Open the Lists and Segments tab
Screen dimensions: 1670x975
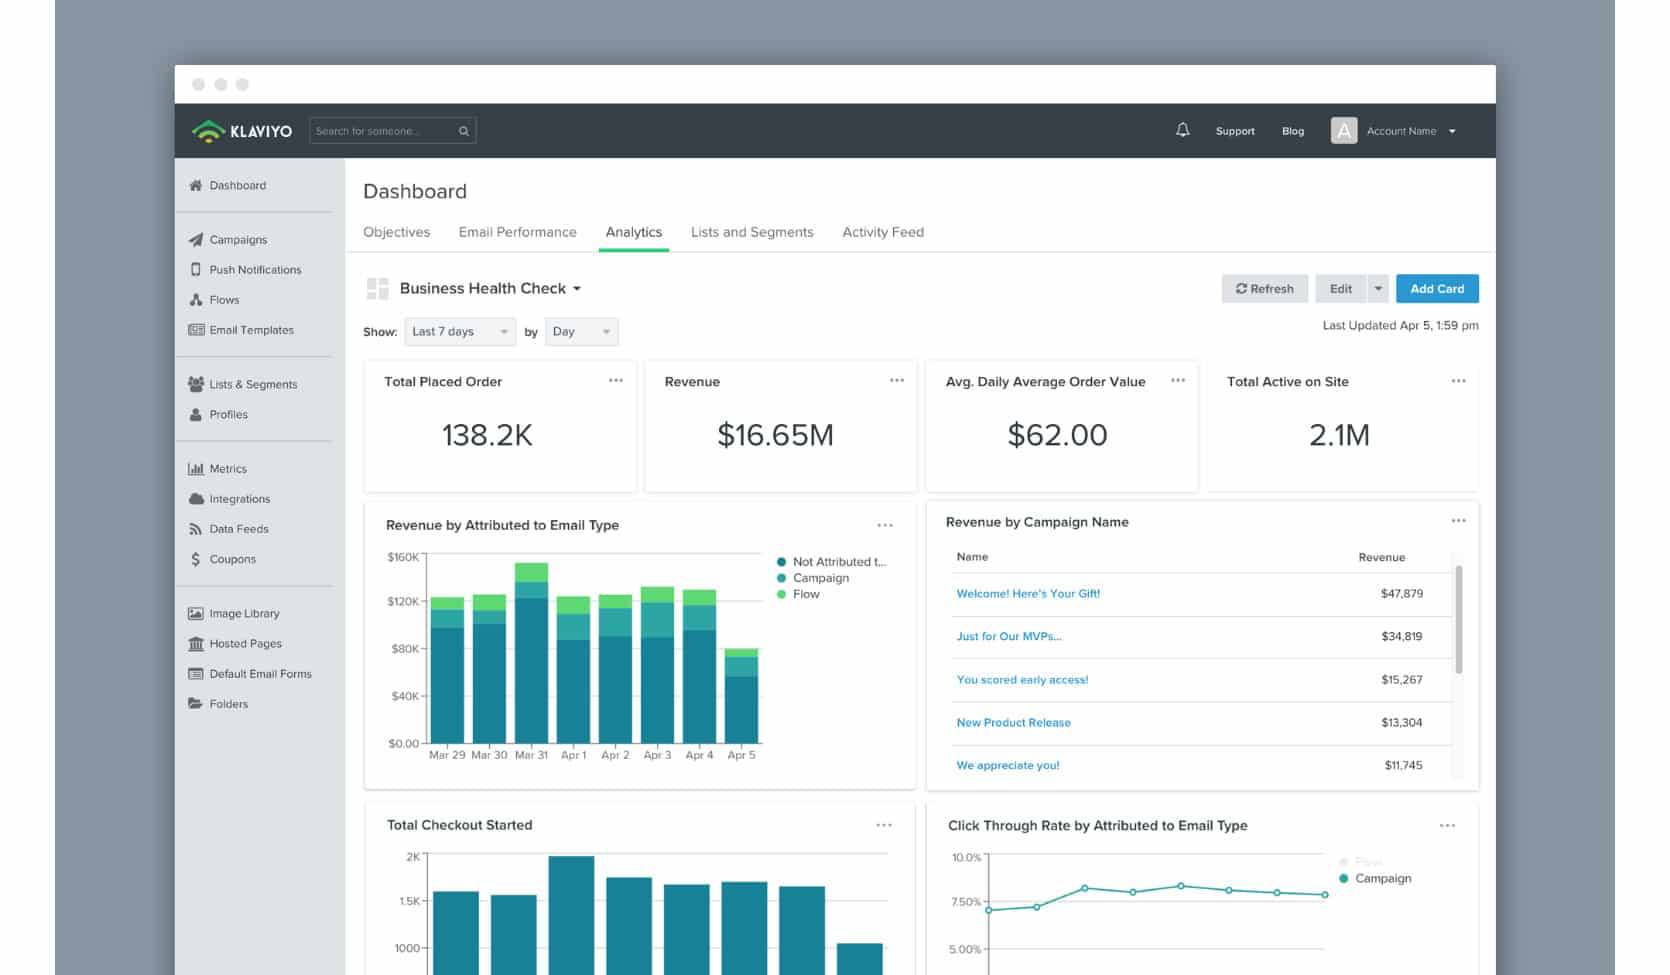(x=751, y=231)
